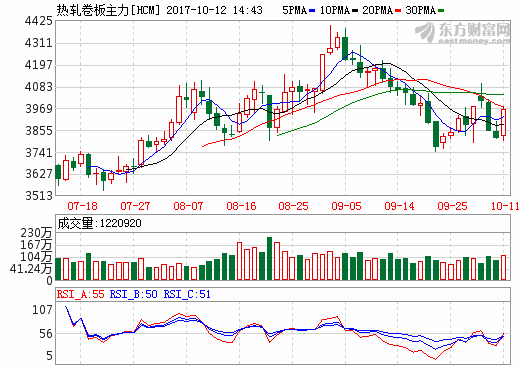Click the 3969 price axis label
Viewport: 520px width, 365px height.
pos(39,109)
